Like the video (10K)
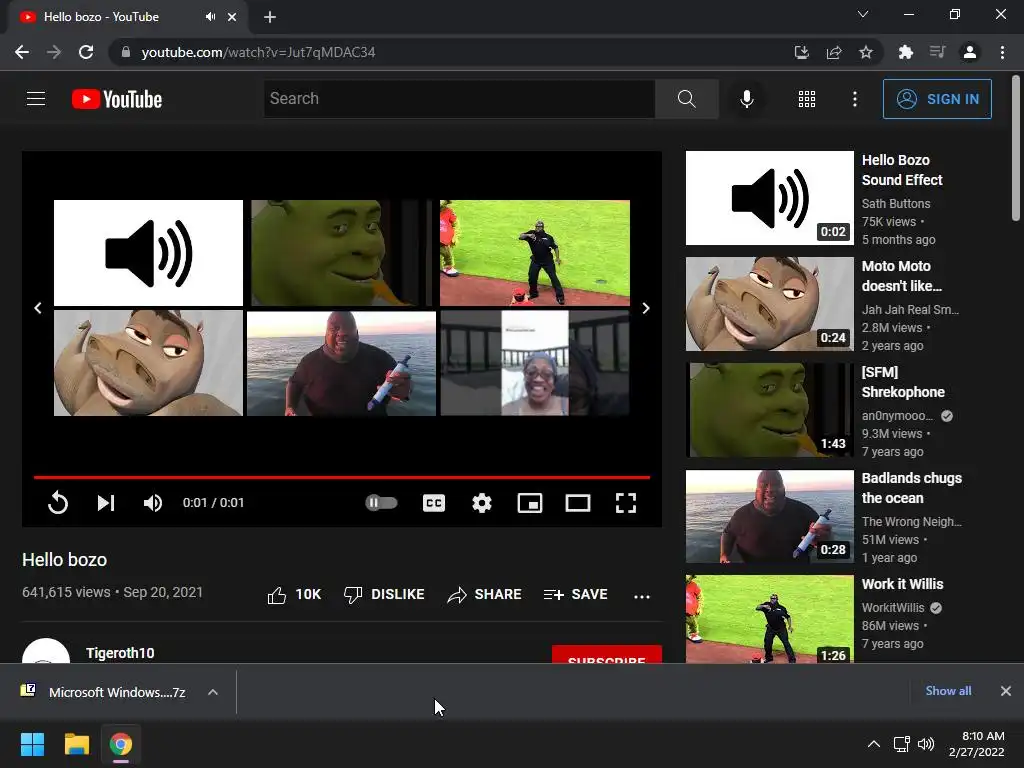The height and width of the screenshot is (768, 1024). click(x=295, y=595)
